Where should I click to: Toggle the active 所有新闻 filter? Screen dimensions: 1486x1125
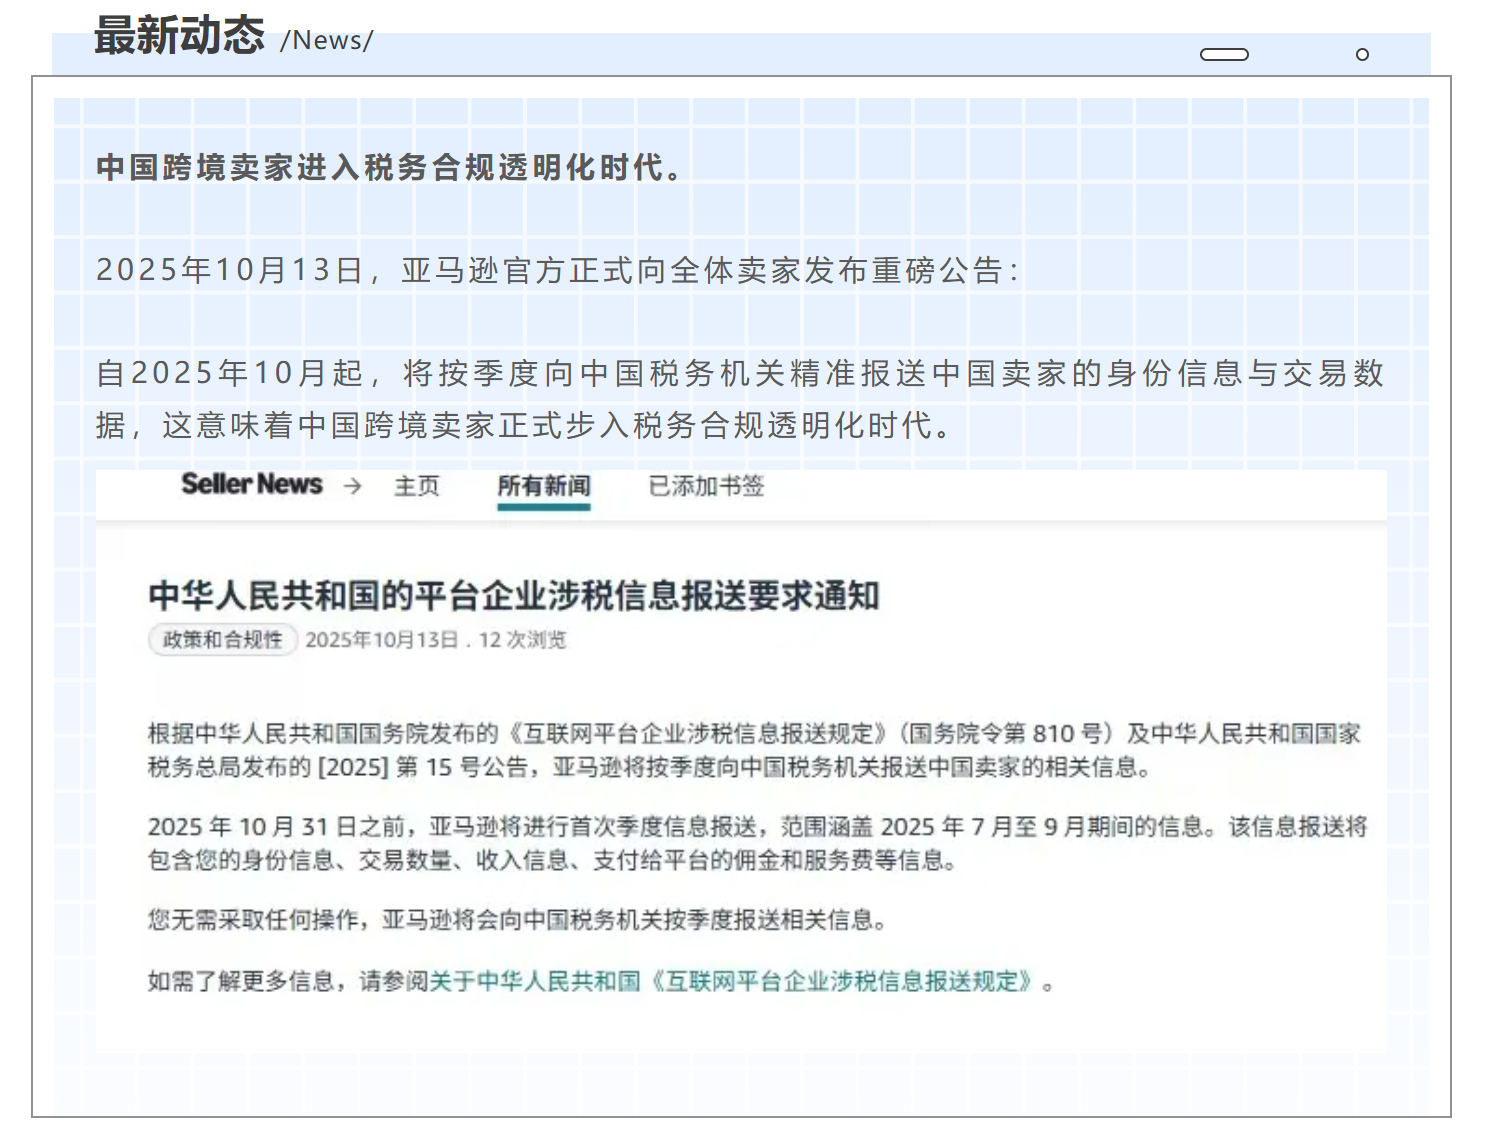(544, 488)
